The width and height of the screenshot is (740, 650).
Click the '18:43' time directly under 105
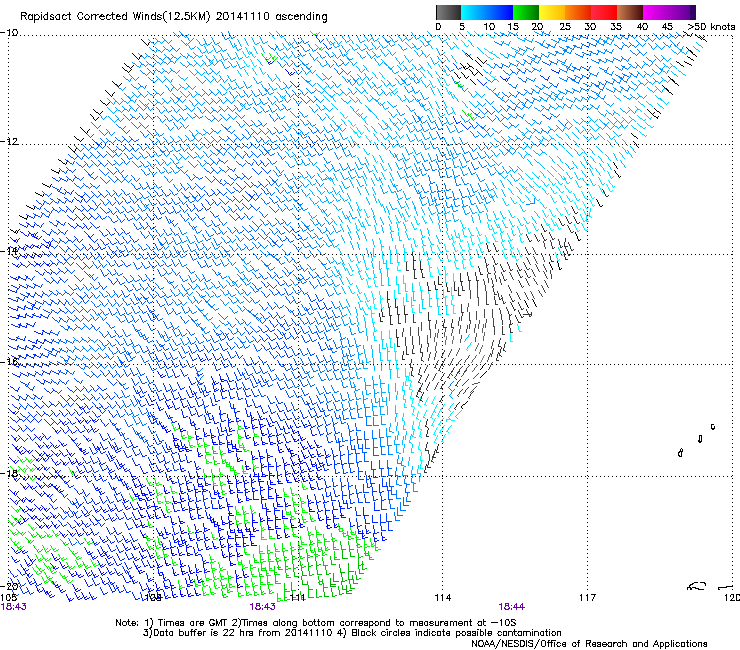(14, 607)
